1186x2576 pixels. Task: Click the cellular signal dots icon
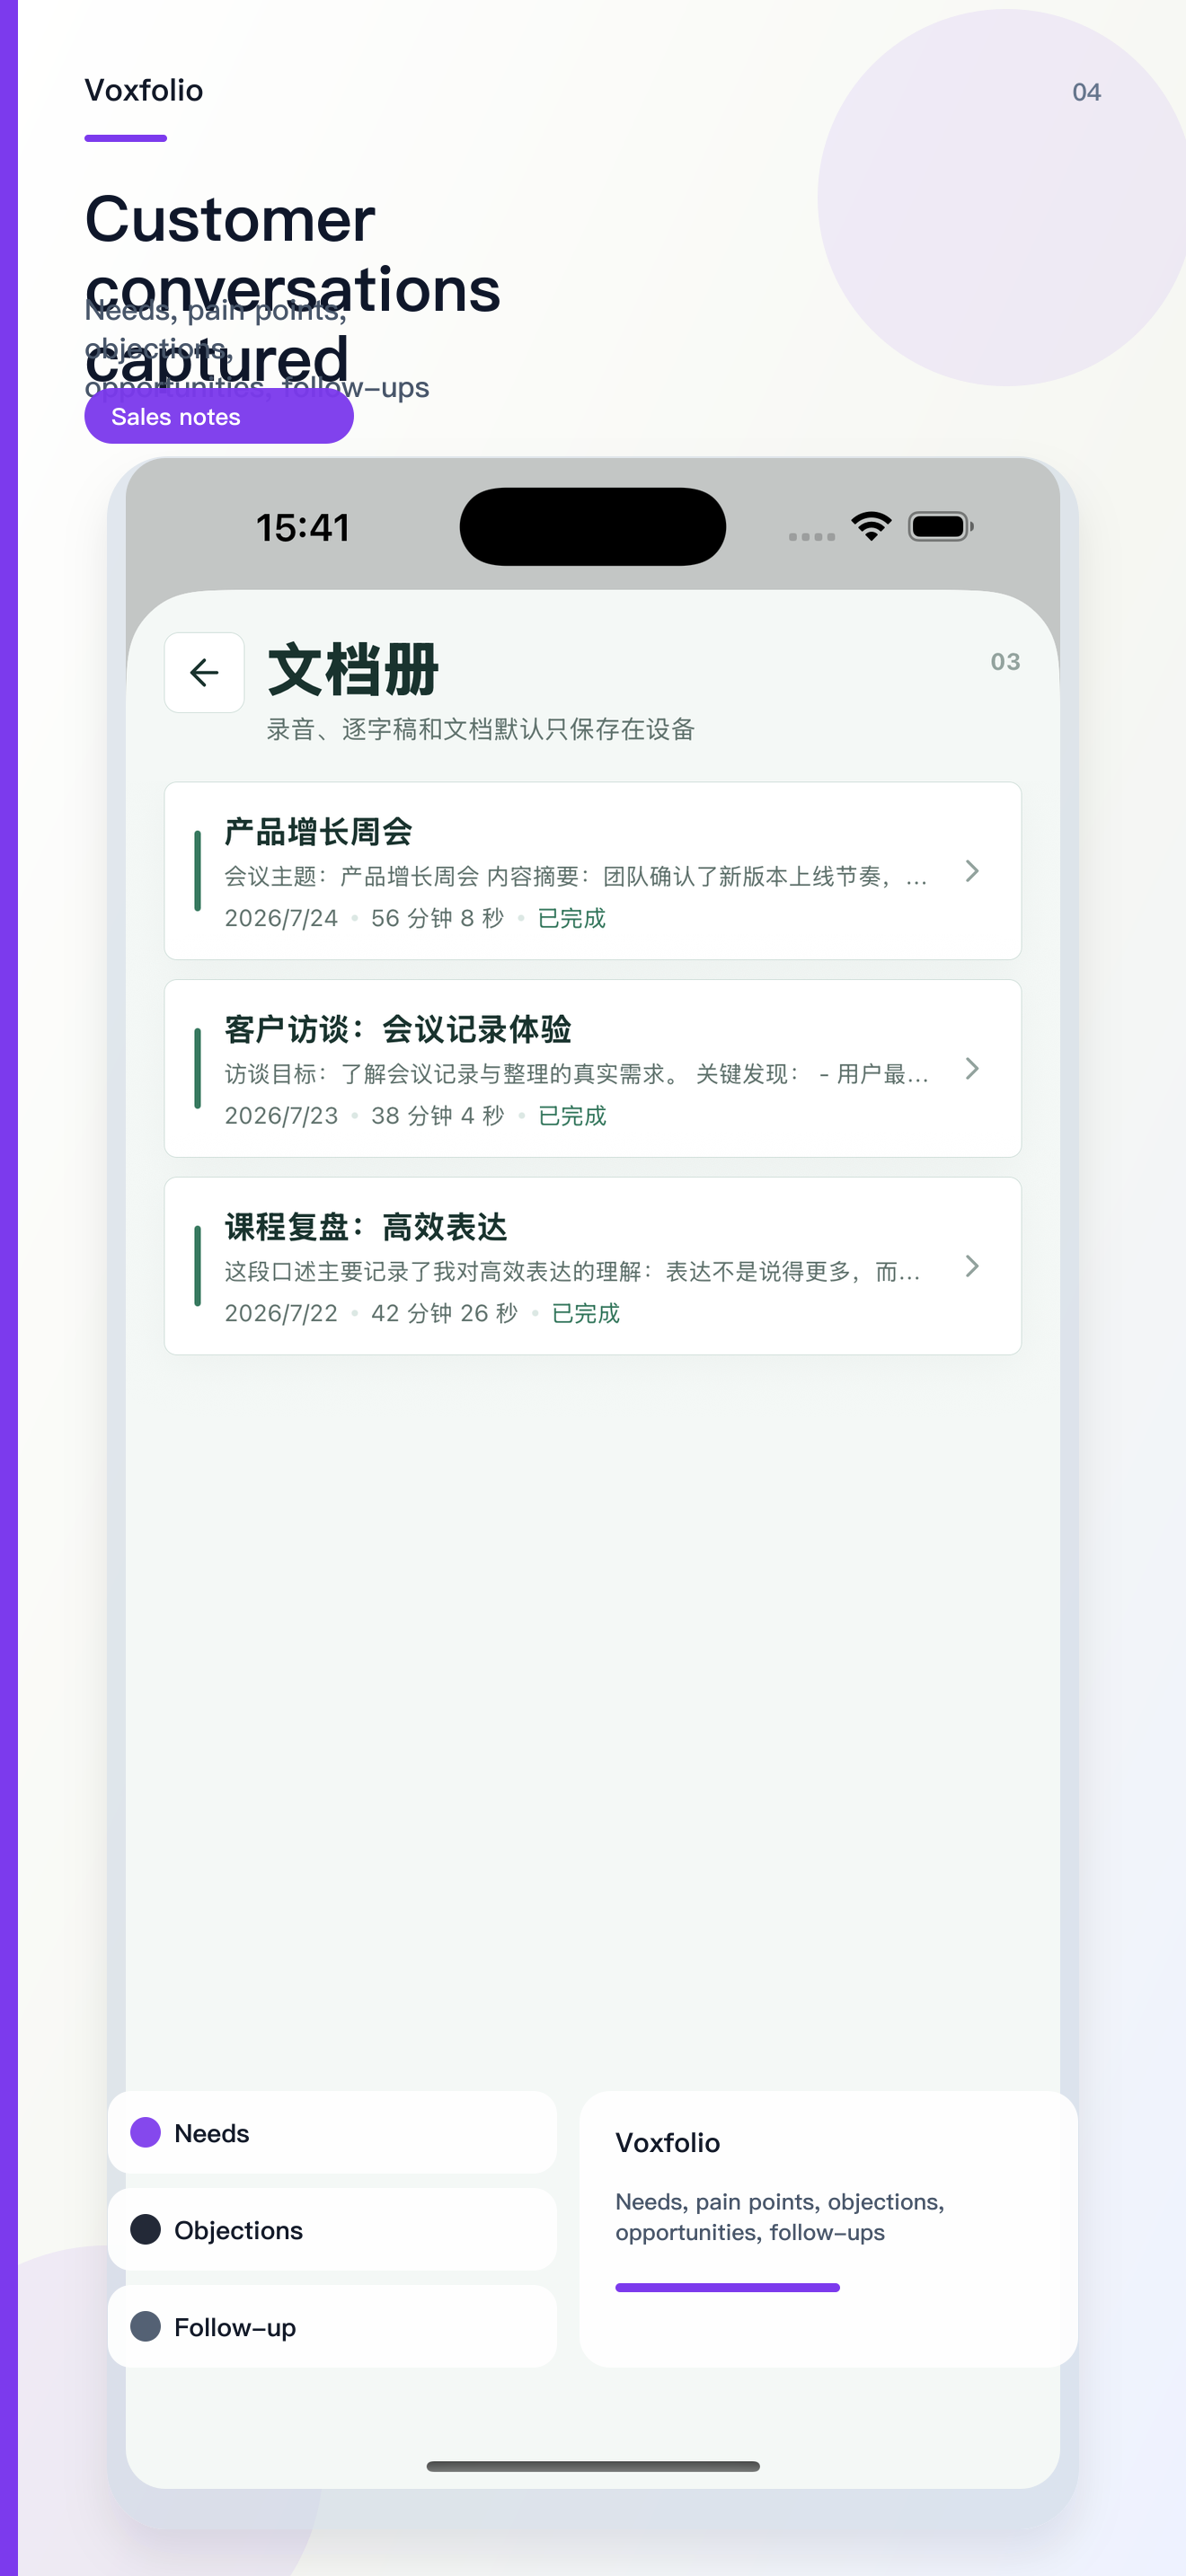pyautogui.click(x=812, y=537)
